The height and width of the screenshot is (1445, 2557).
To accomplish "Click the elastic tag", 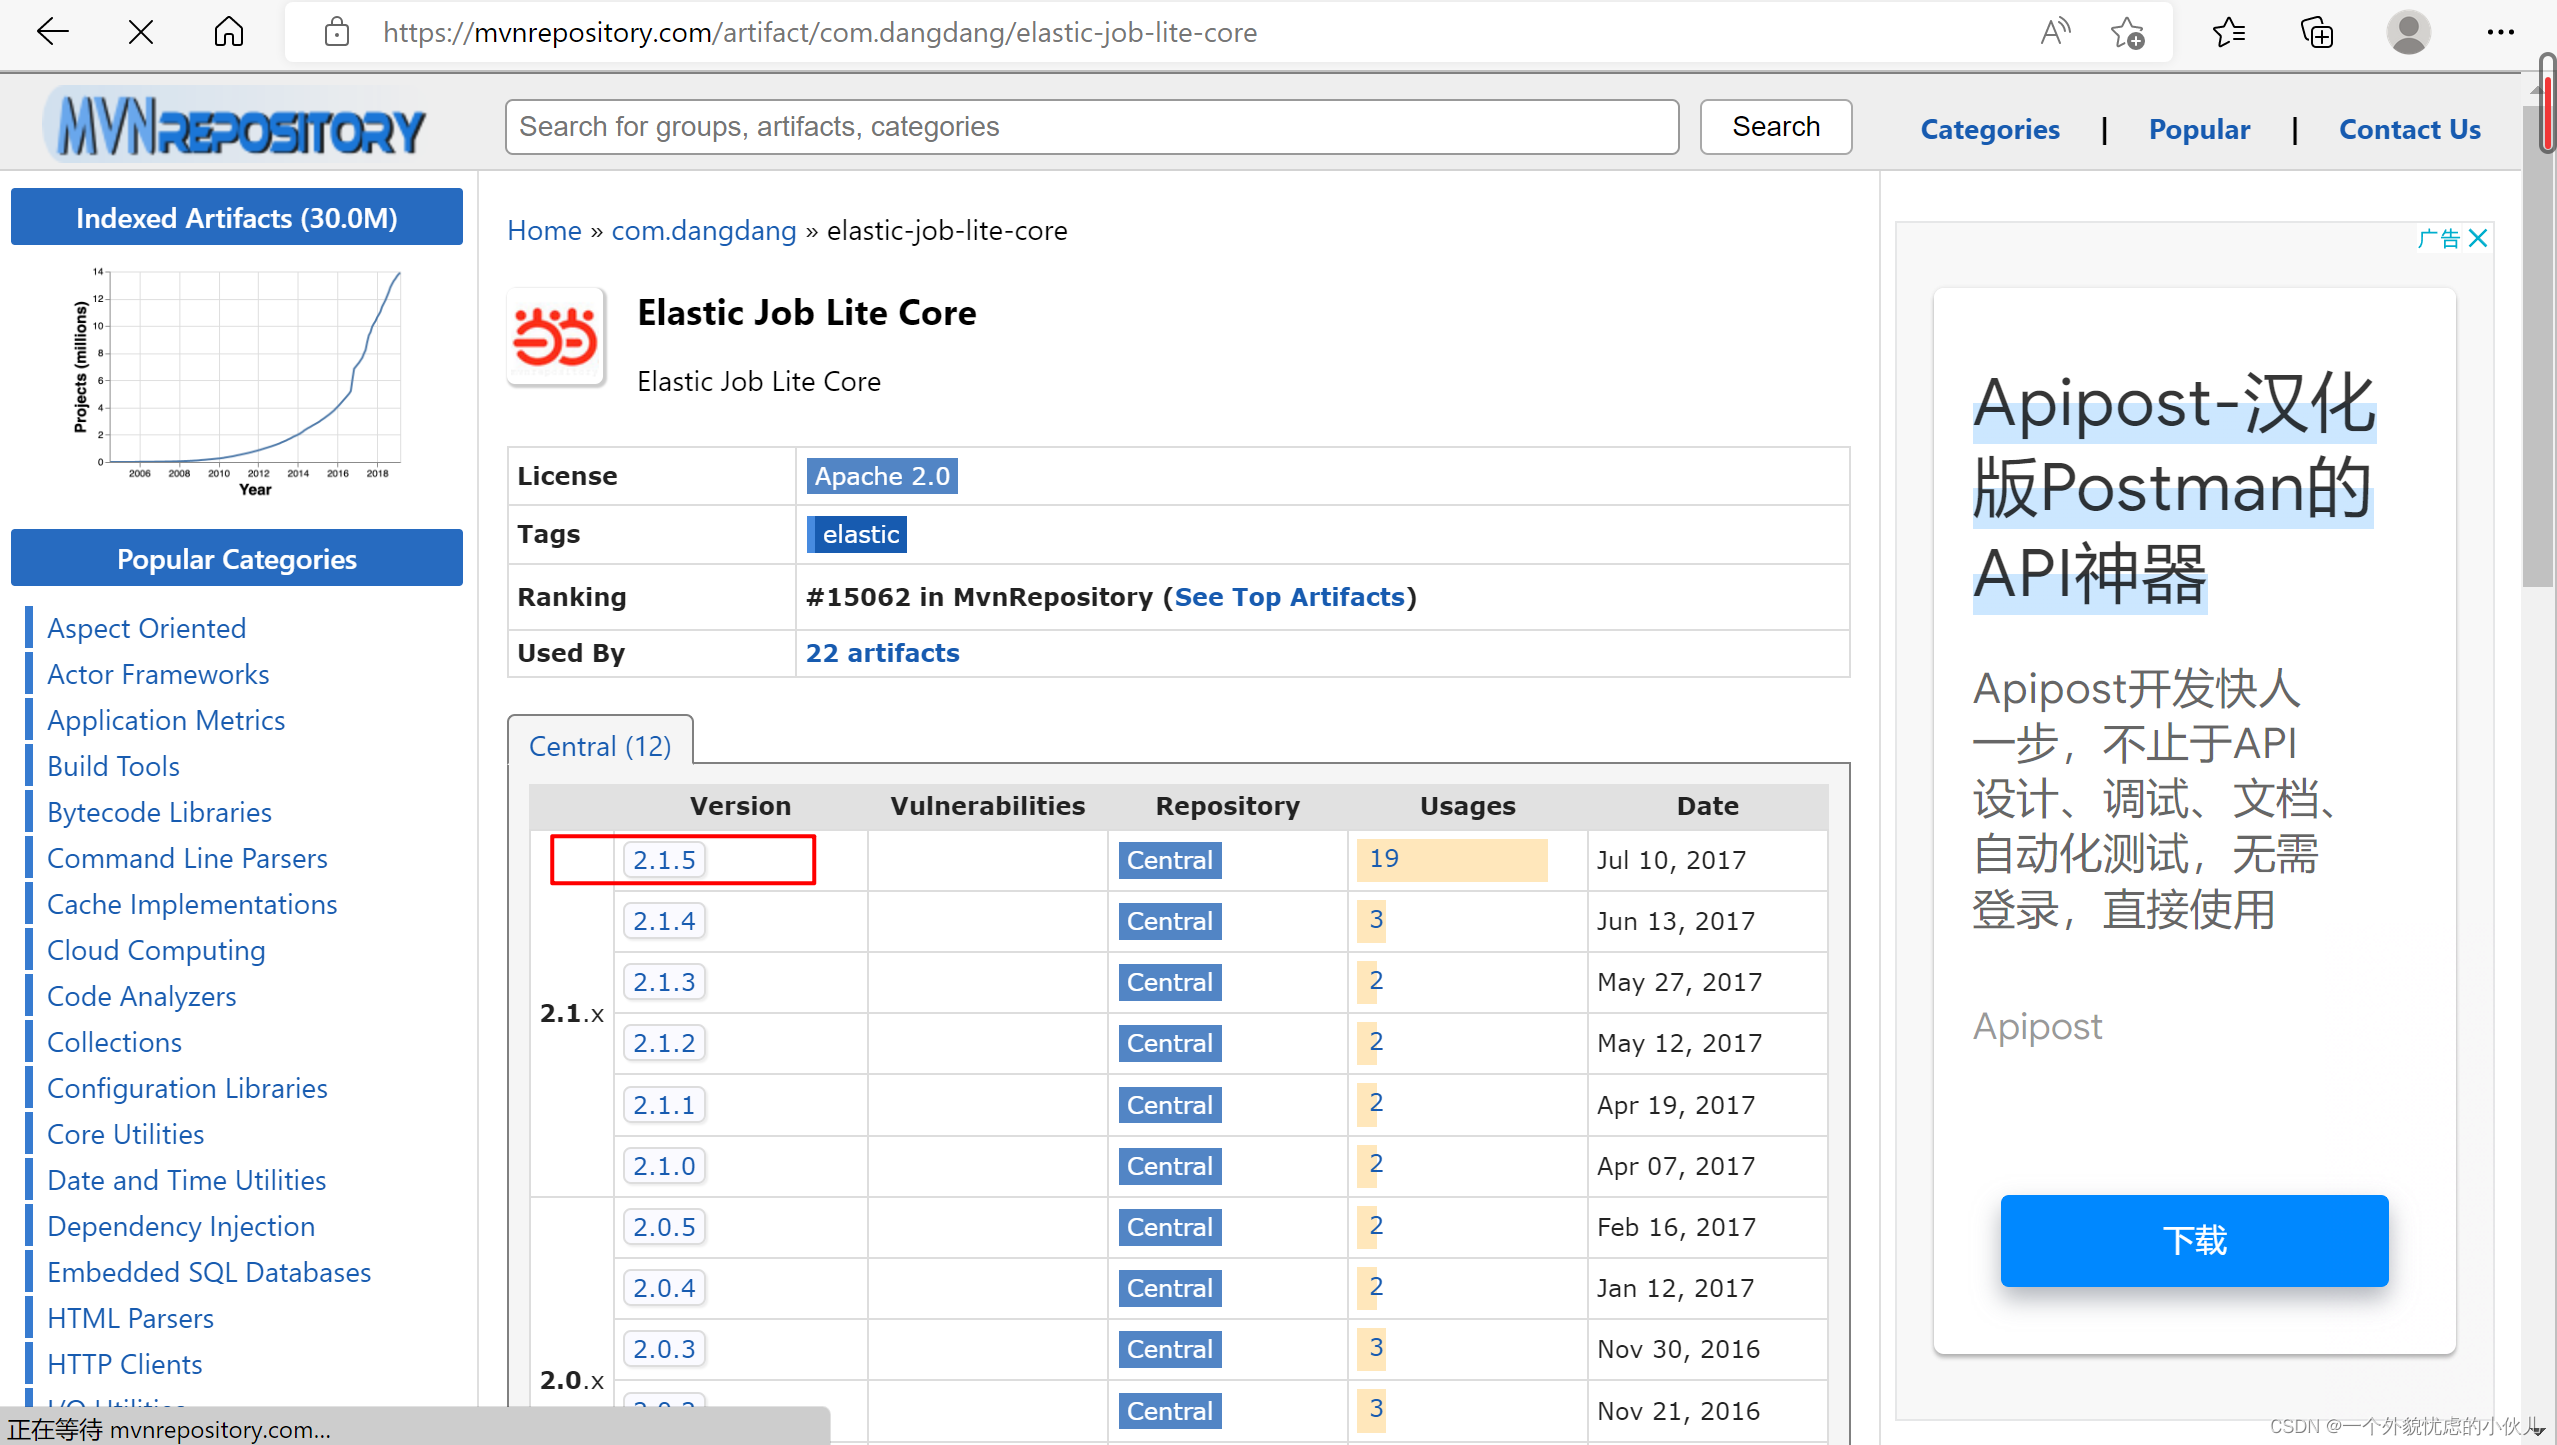I will pyautogui.click(x=857, y=534).
